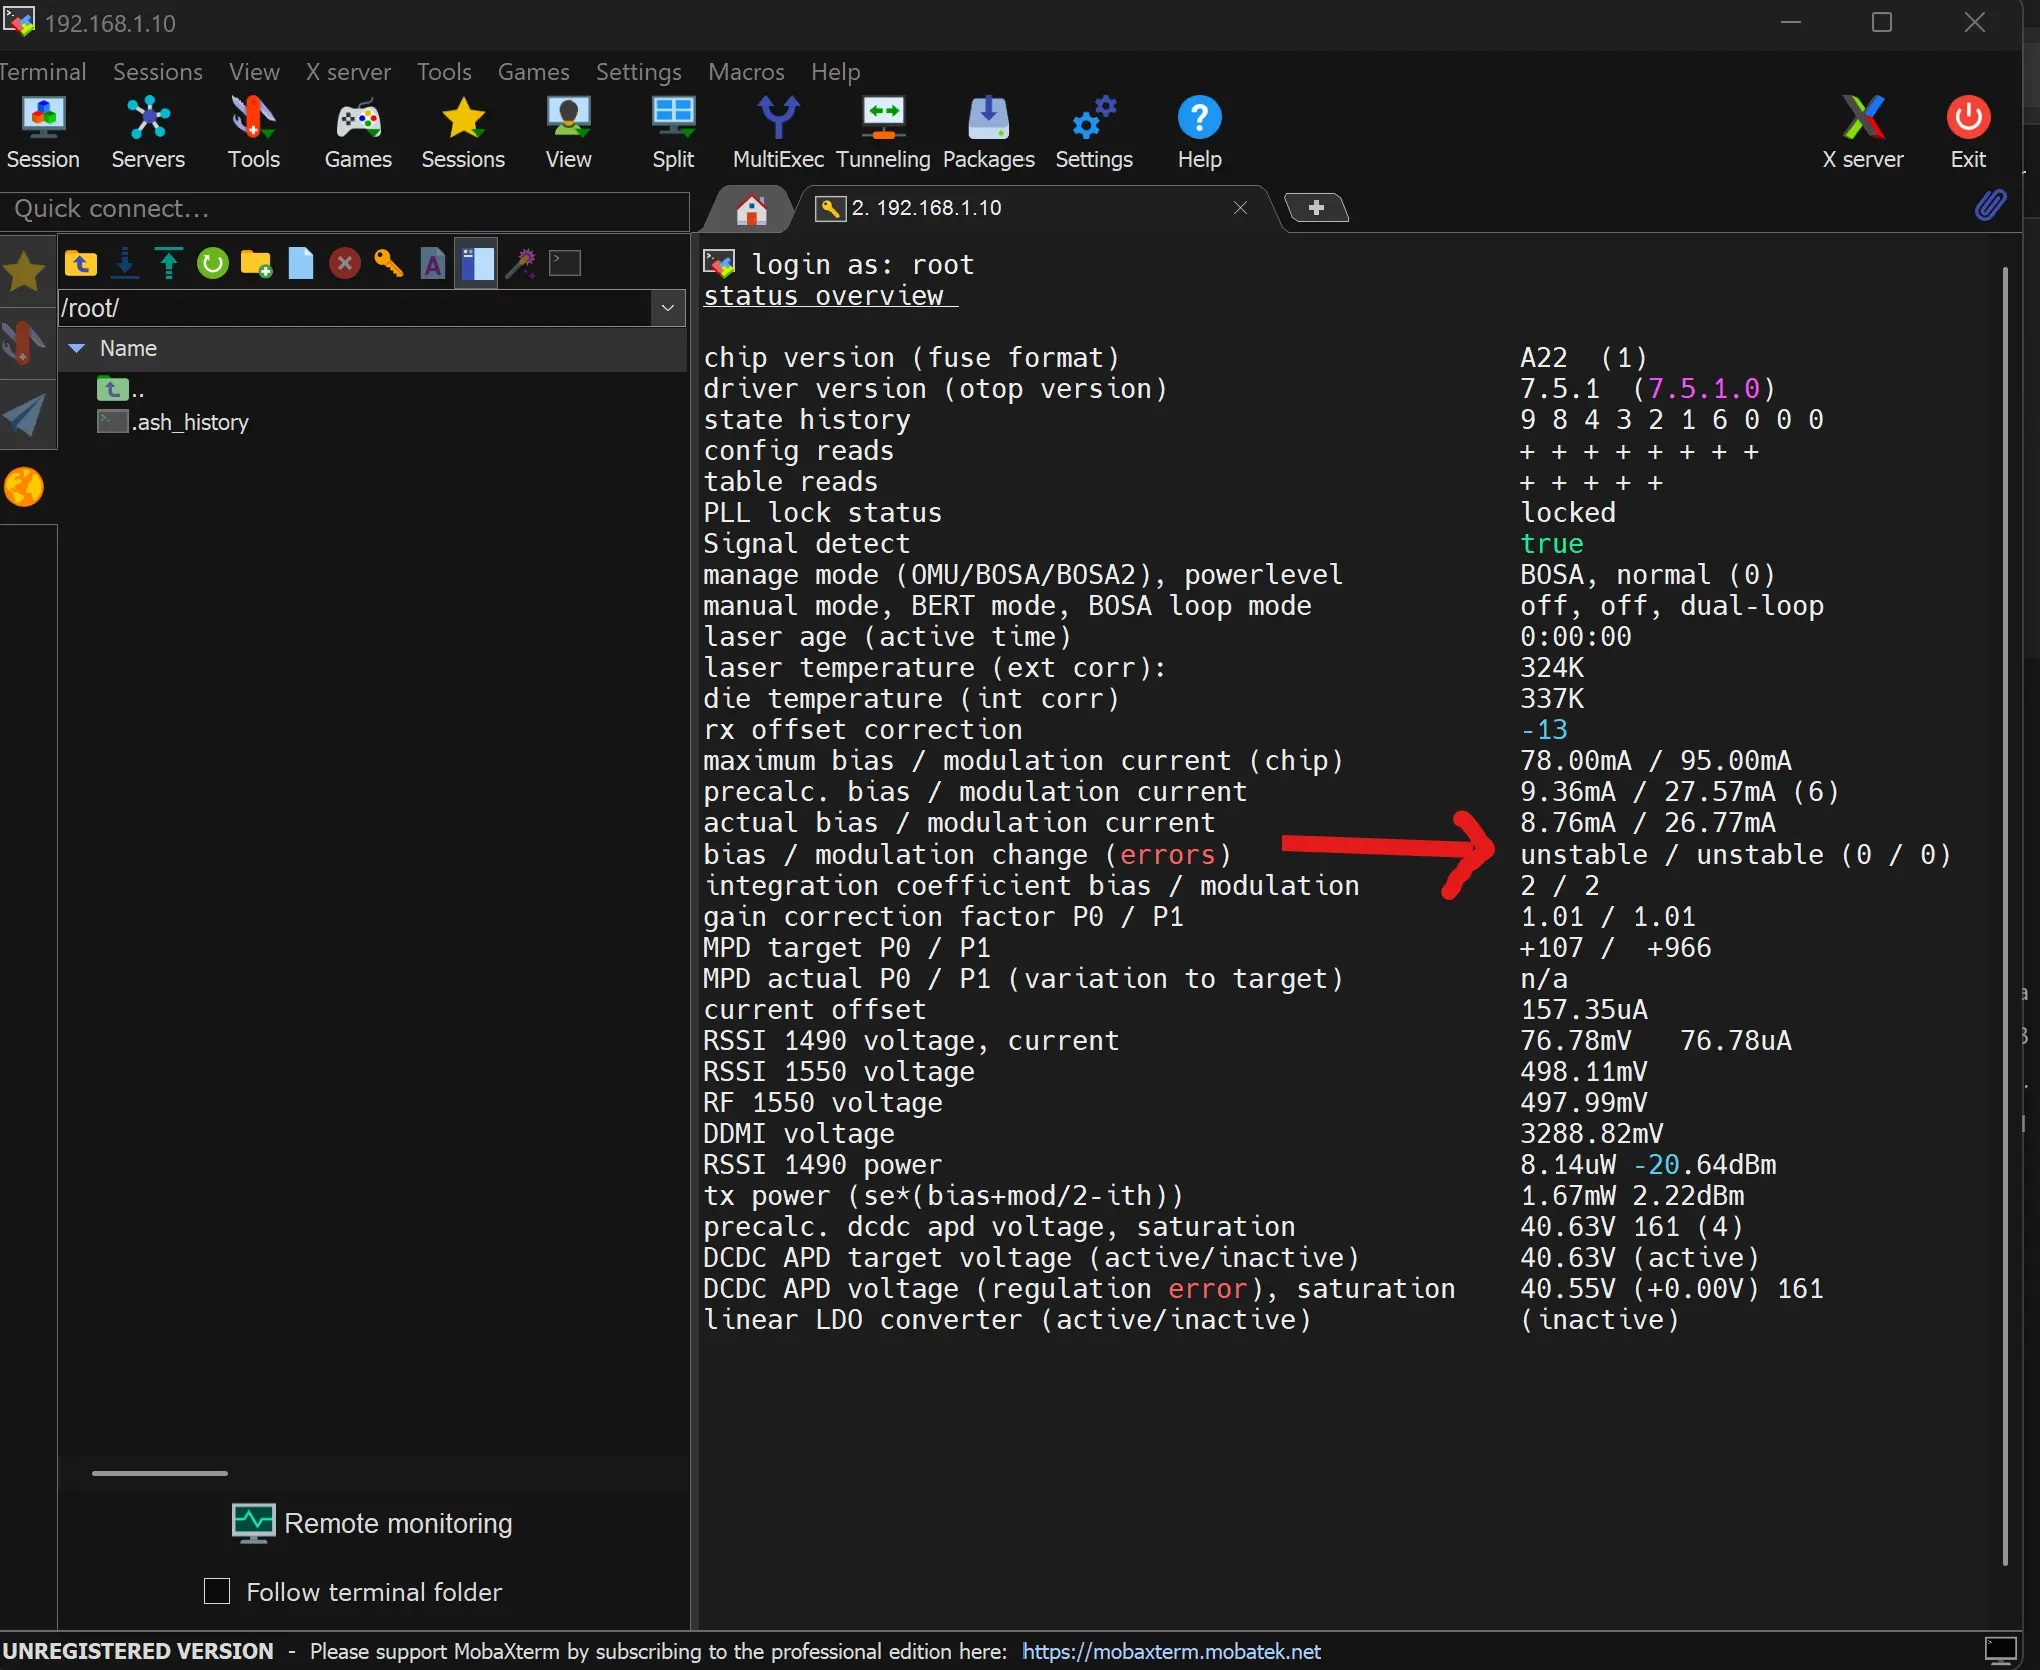Click the /root/ path field
Image resolution: width=2040 pixels, height=1670 pixels.
[x=355, y=308]
